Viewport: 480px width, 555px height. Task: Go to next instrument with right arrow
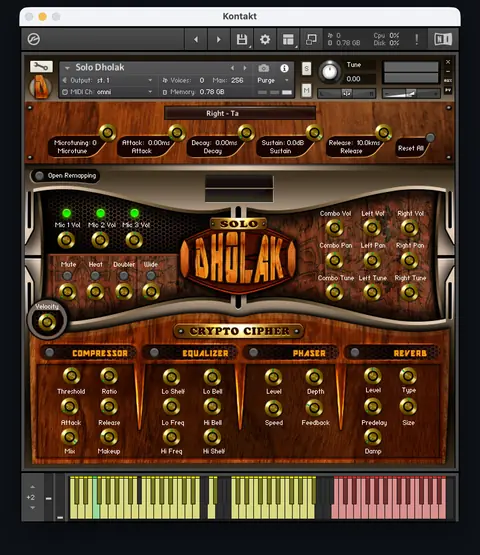(x=218, y=40)
